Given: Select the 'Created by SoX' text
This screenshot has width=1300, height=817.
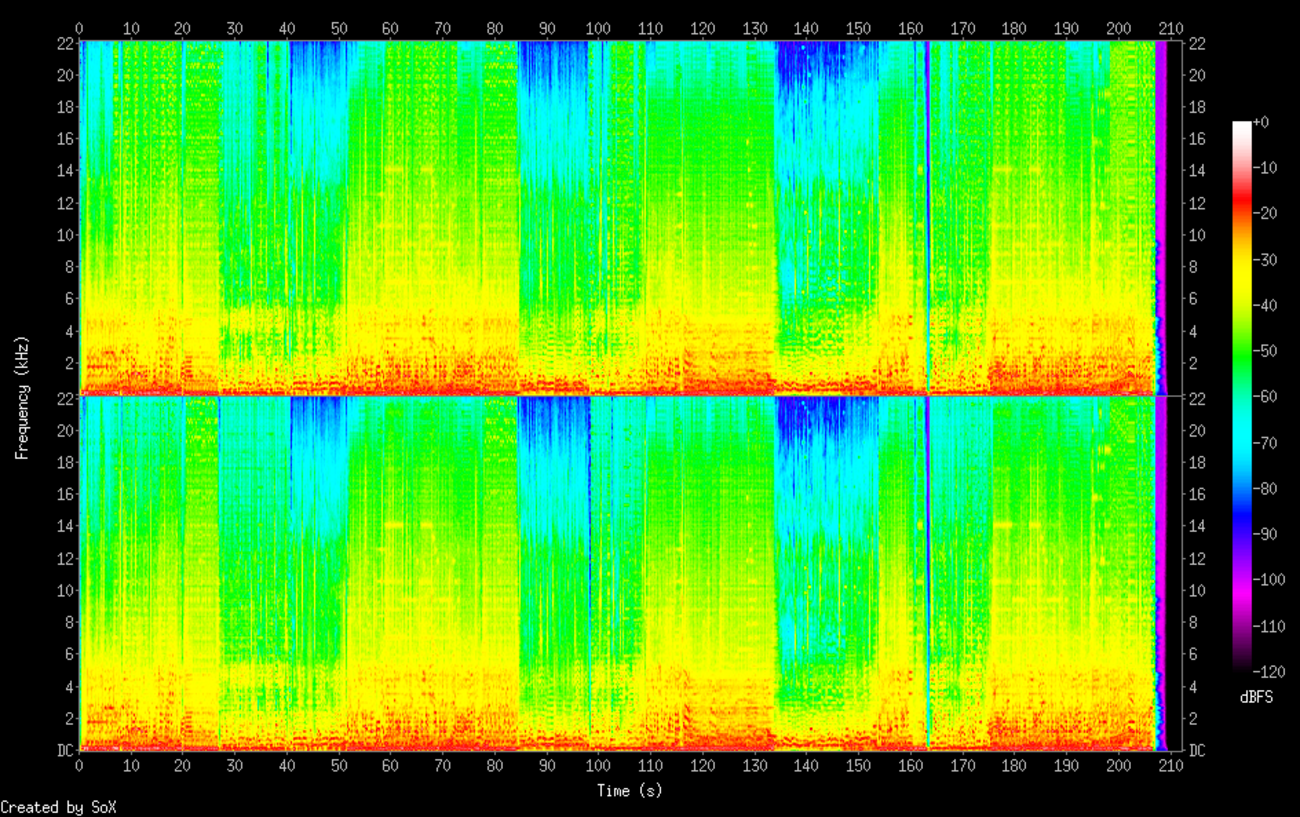Looking at the screenshot, I should click(x=58, y=807).
